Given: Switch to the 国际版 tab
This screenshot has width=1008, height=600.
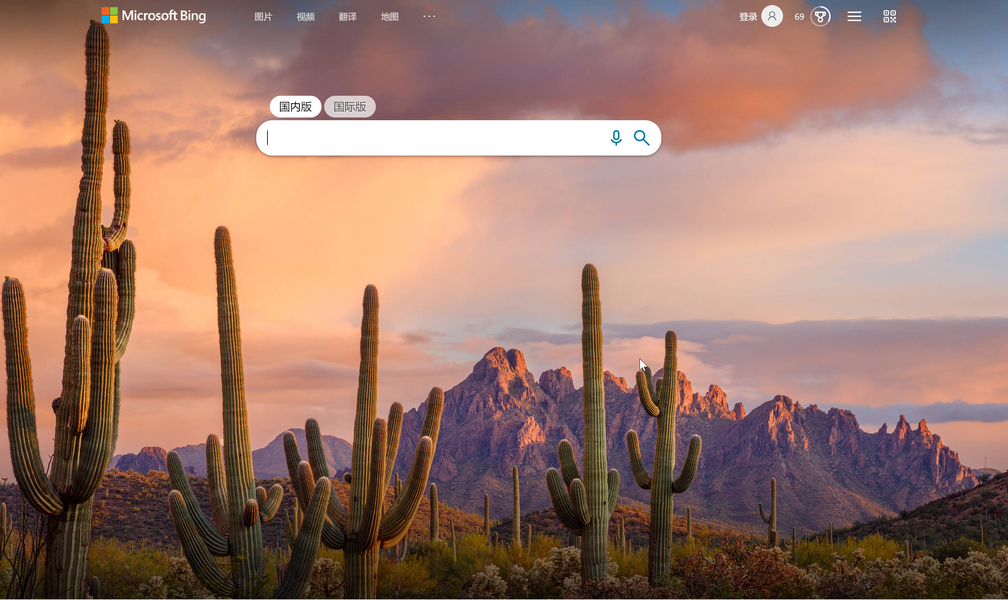Looking at the screenshot, I should [x=350, y=107].
